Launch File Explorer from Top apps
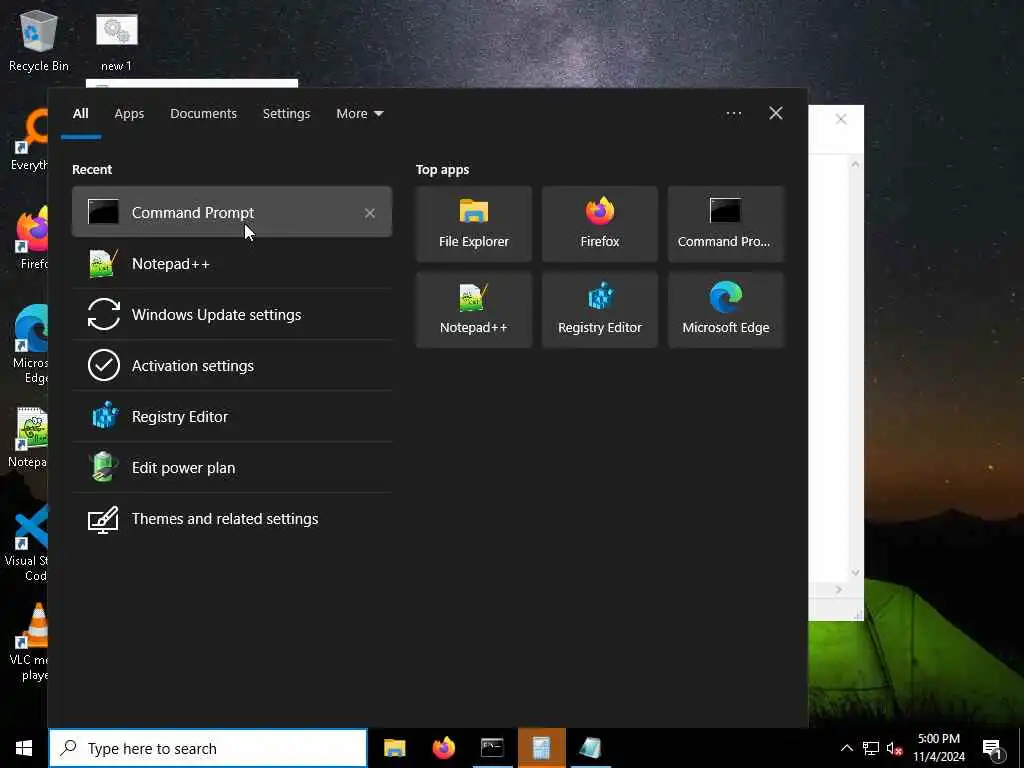The width and height of the screenshot is (1024, 768). pos(473,224)
